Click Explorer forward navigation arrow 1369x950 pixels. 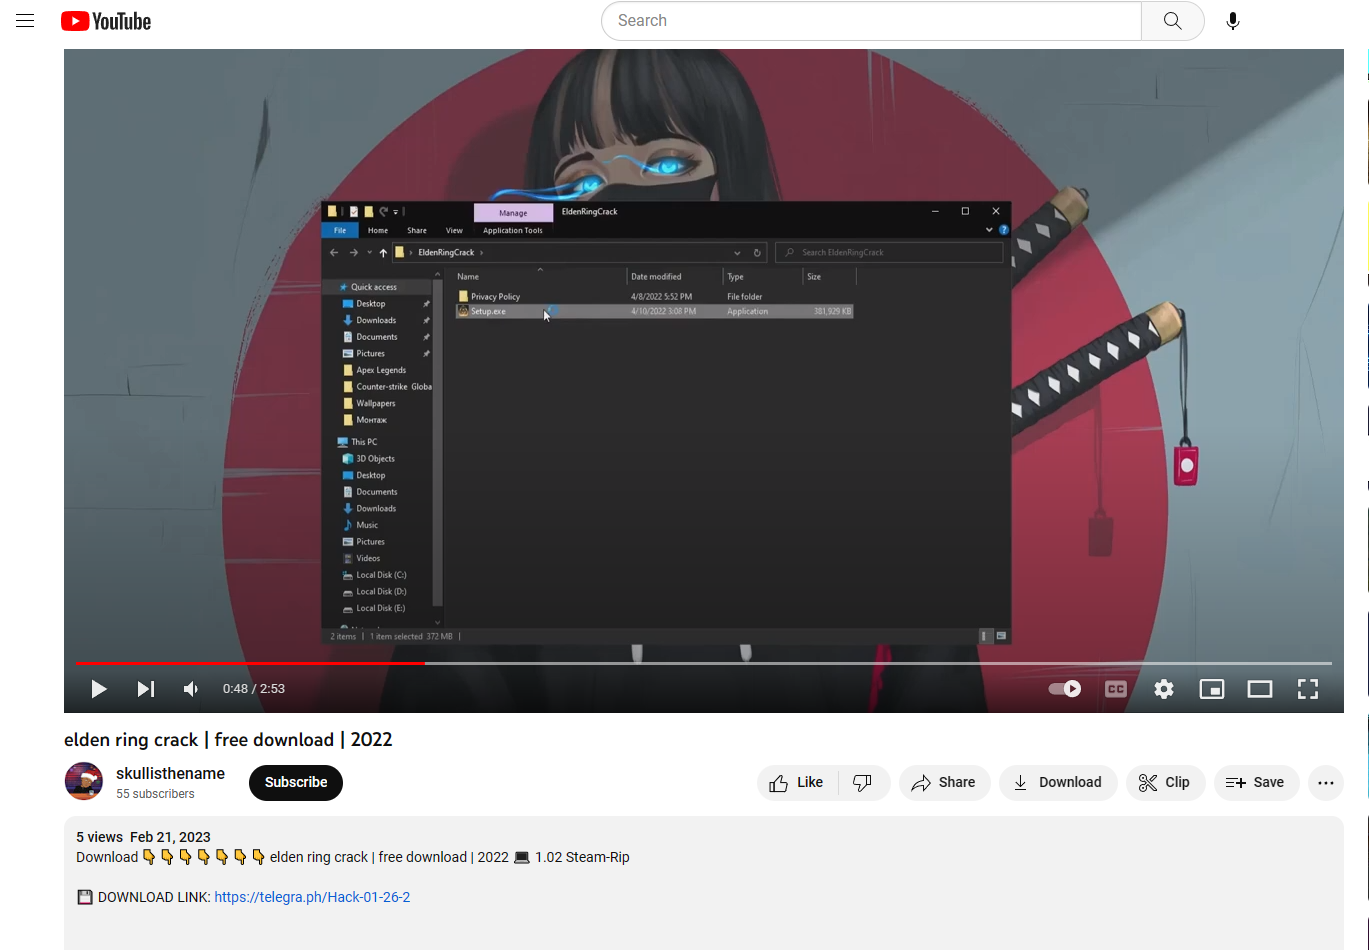(x=353, y=253)
